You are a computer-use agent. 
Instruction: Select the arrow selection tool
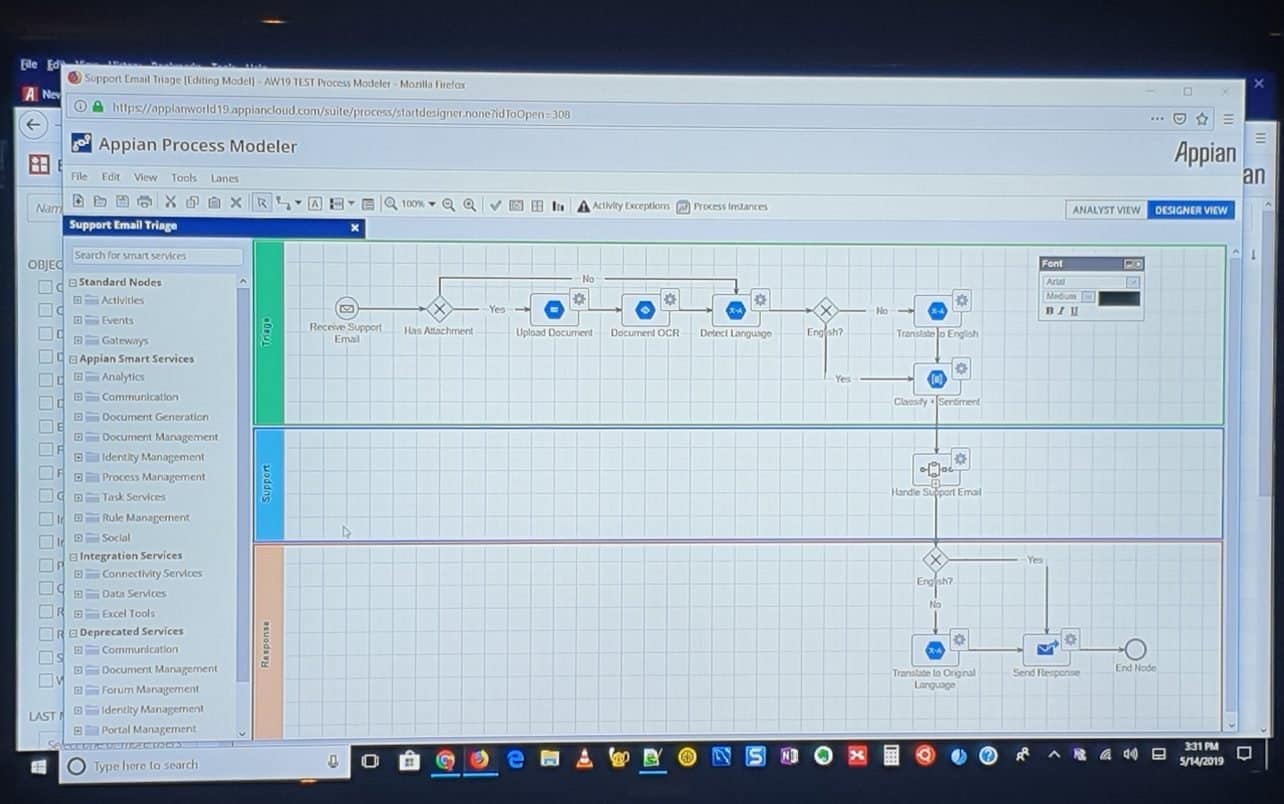point(259,204)
